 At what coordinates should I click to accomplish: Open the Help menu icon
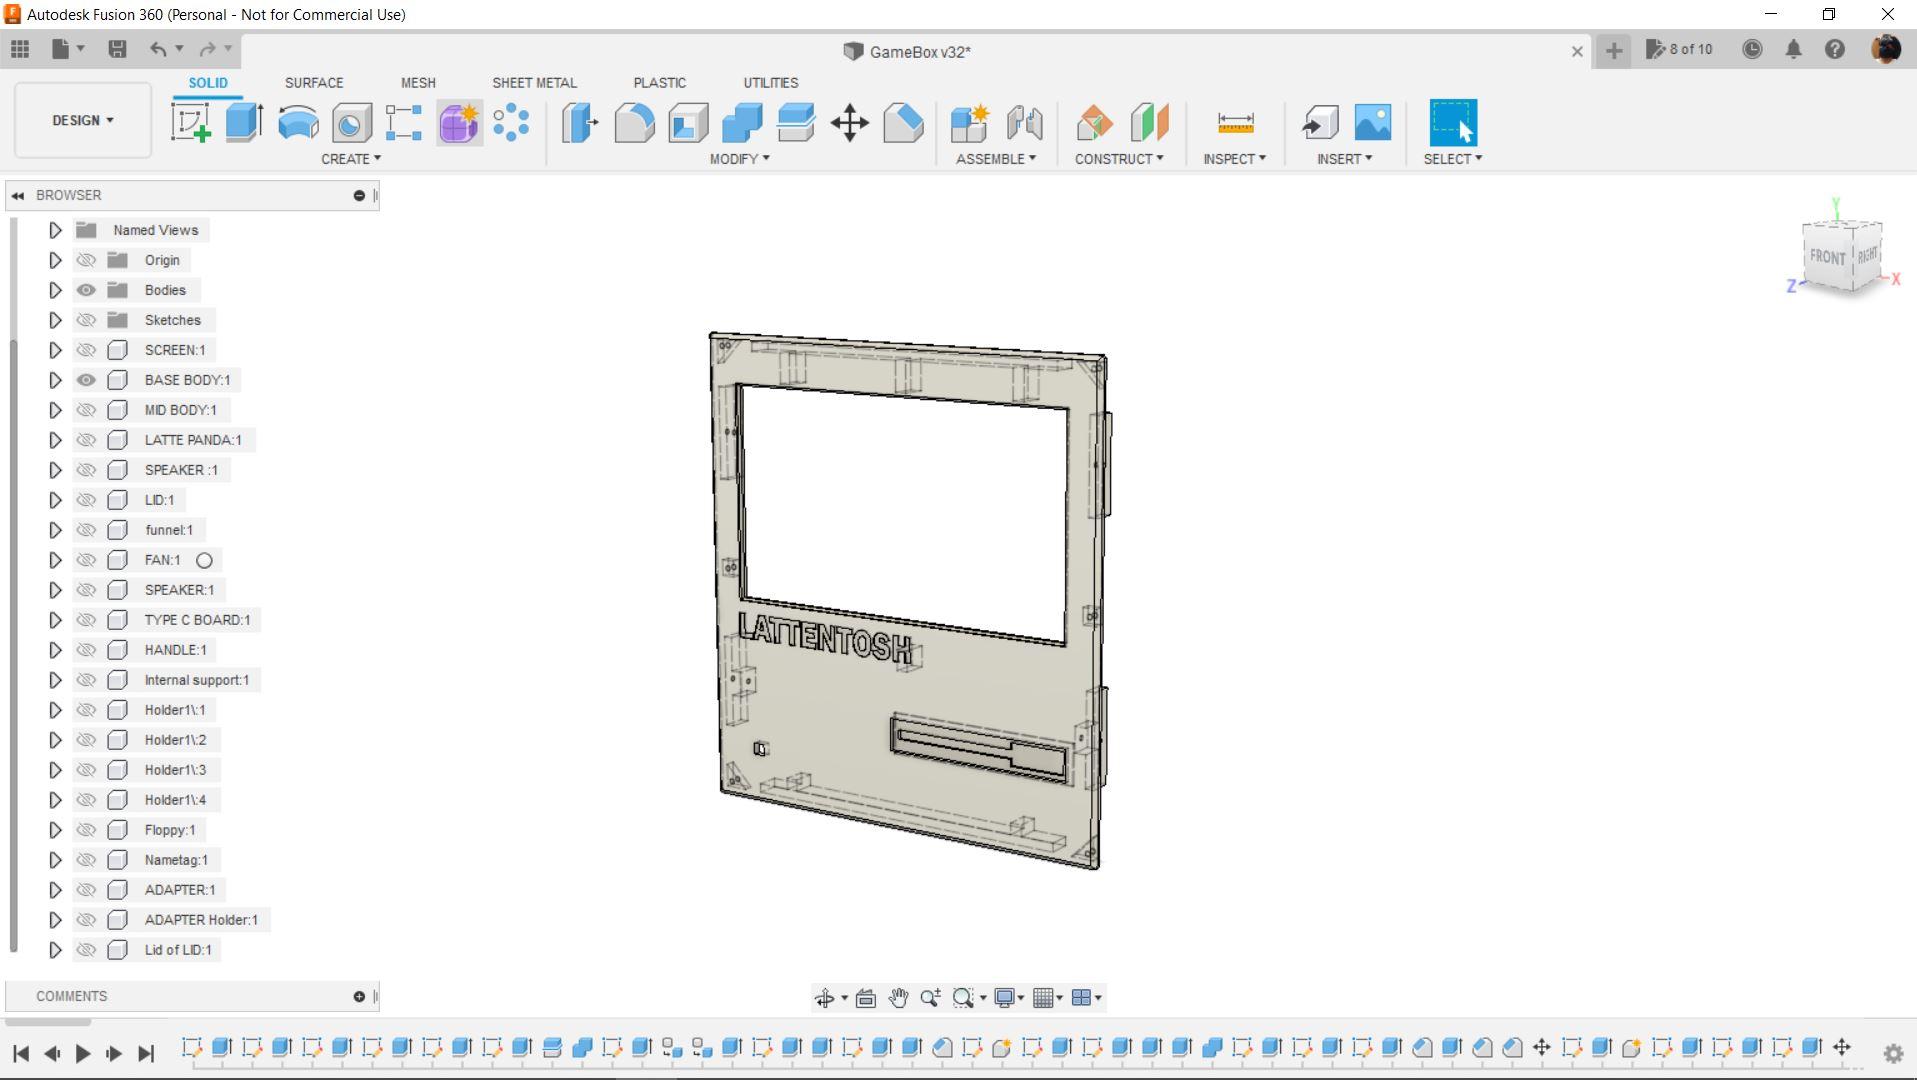(x=1835, y=49)
